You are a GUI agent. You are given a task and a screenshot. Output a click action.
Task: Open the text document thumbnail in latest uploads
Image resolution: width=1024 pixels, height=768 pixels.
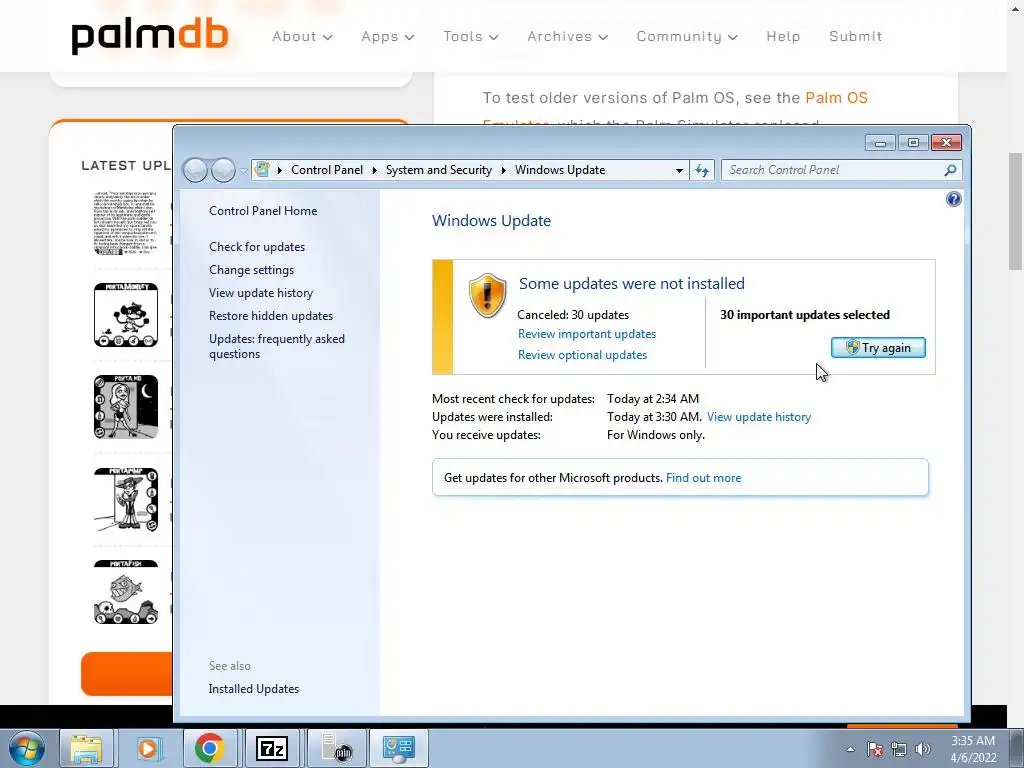126,223
